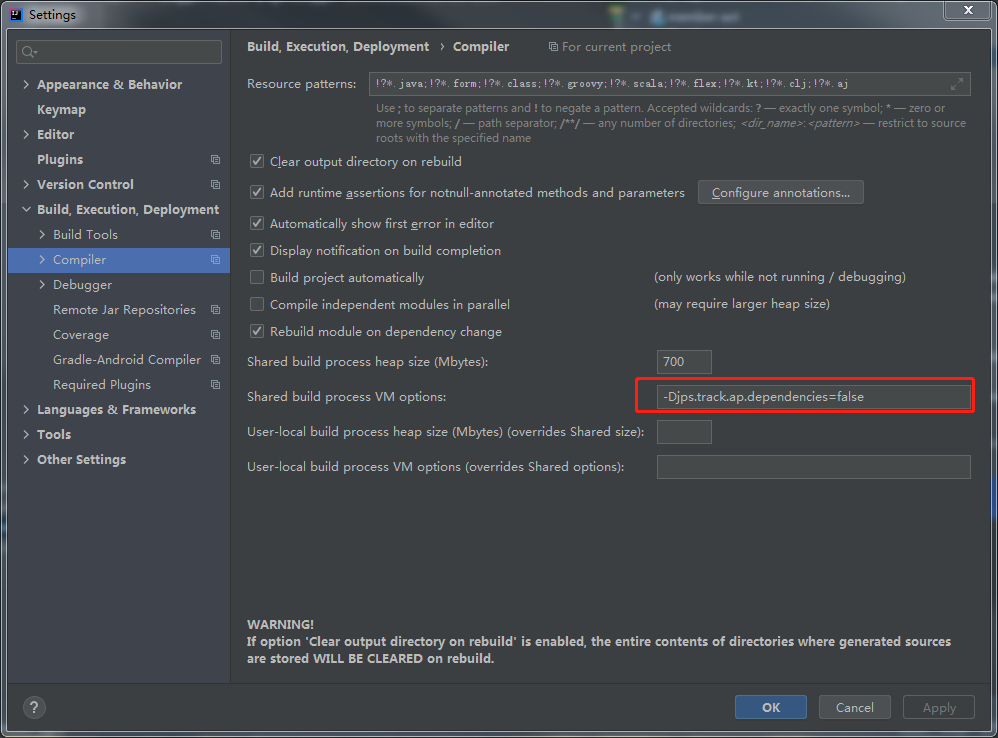Image resolution: width=998 pixels, height=738 pixels.
Task: Select Keymap in settings tree
Action: tap(61, 109)
